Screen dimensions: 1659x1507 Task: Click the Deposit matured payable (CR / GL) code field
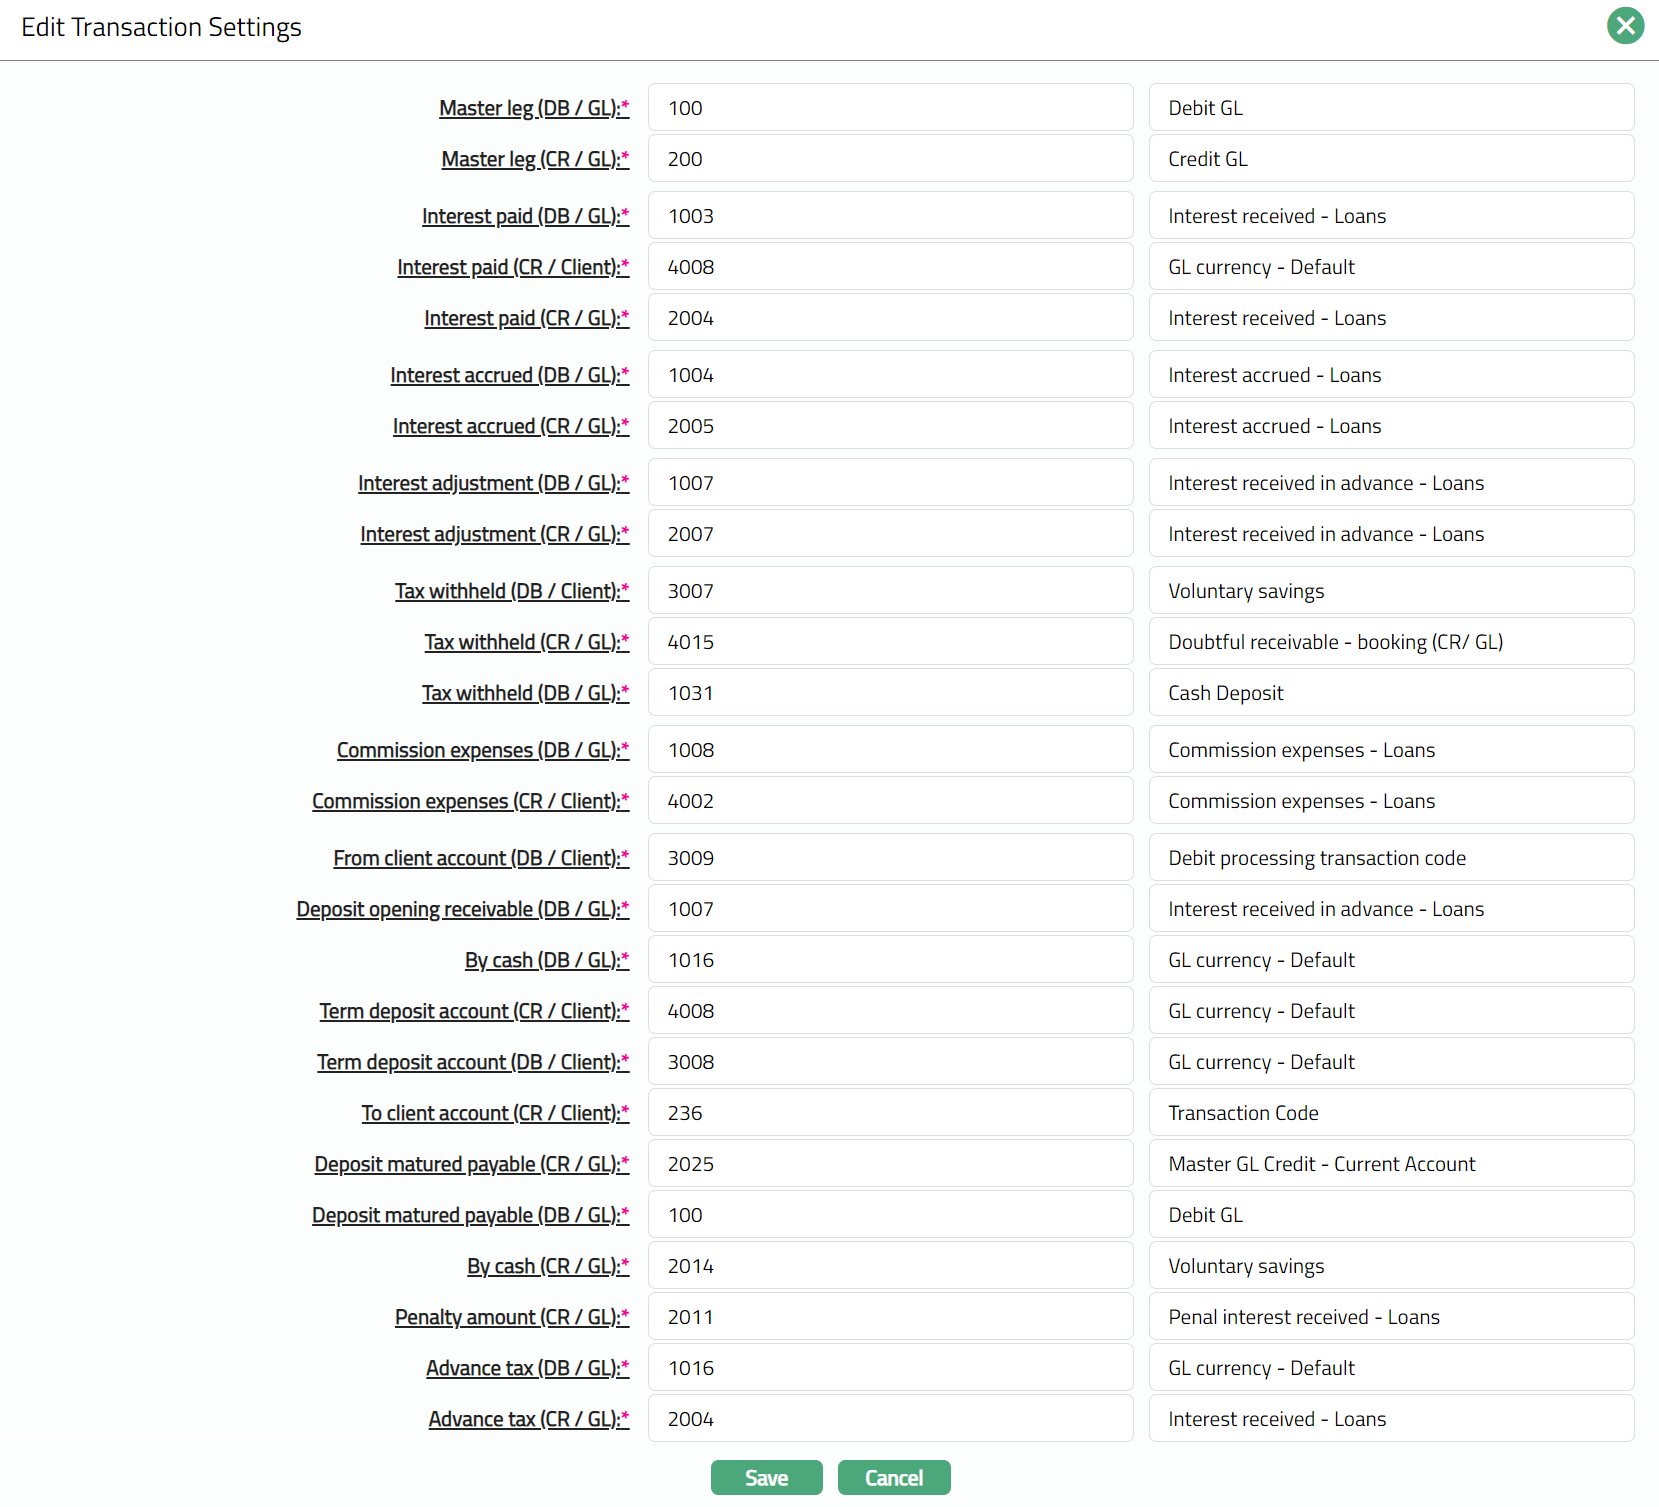pos(890,1164)
